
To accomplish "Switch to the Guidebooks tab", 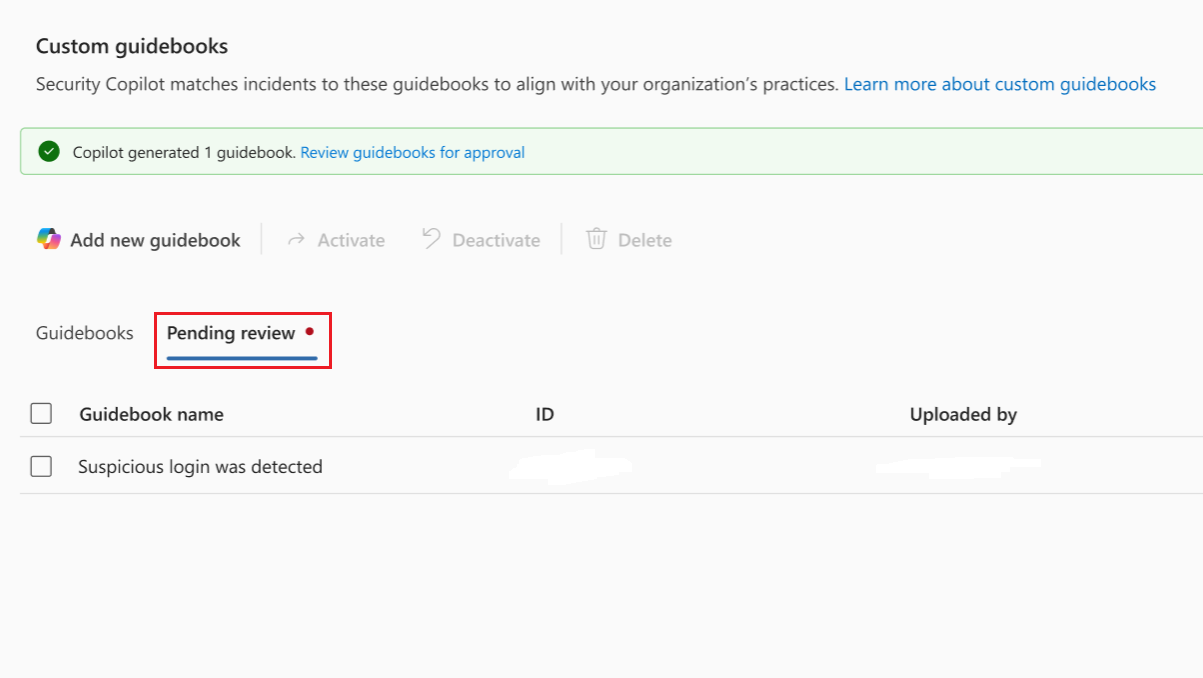I will [x=84, y=332].
